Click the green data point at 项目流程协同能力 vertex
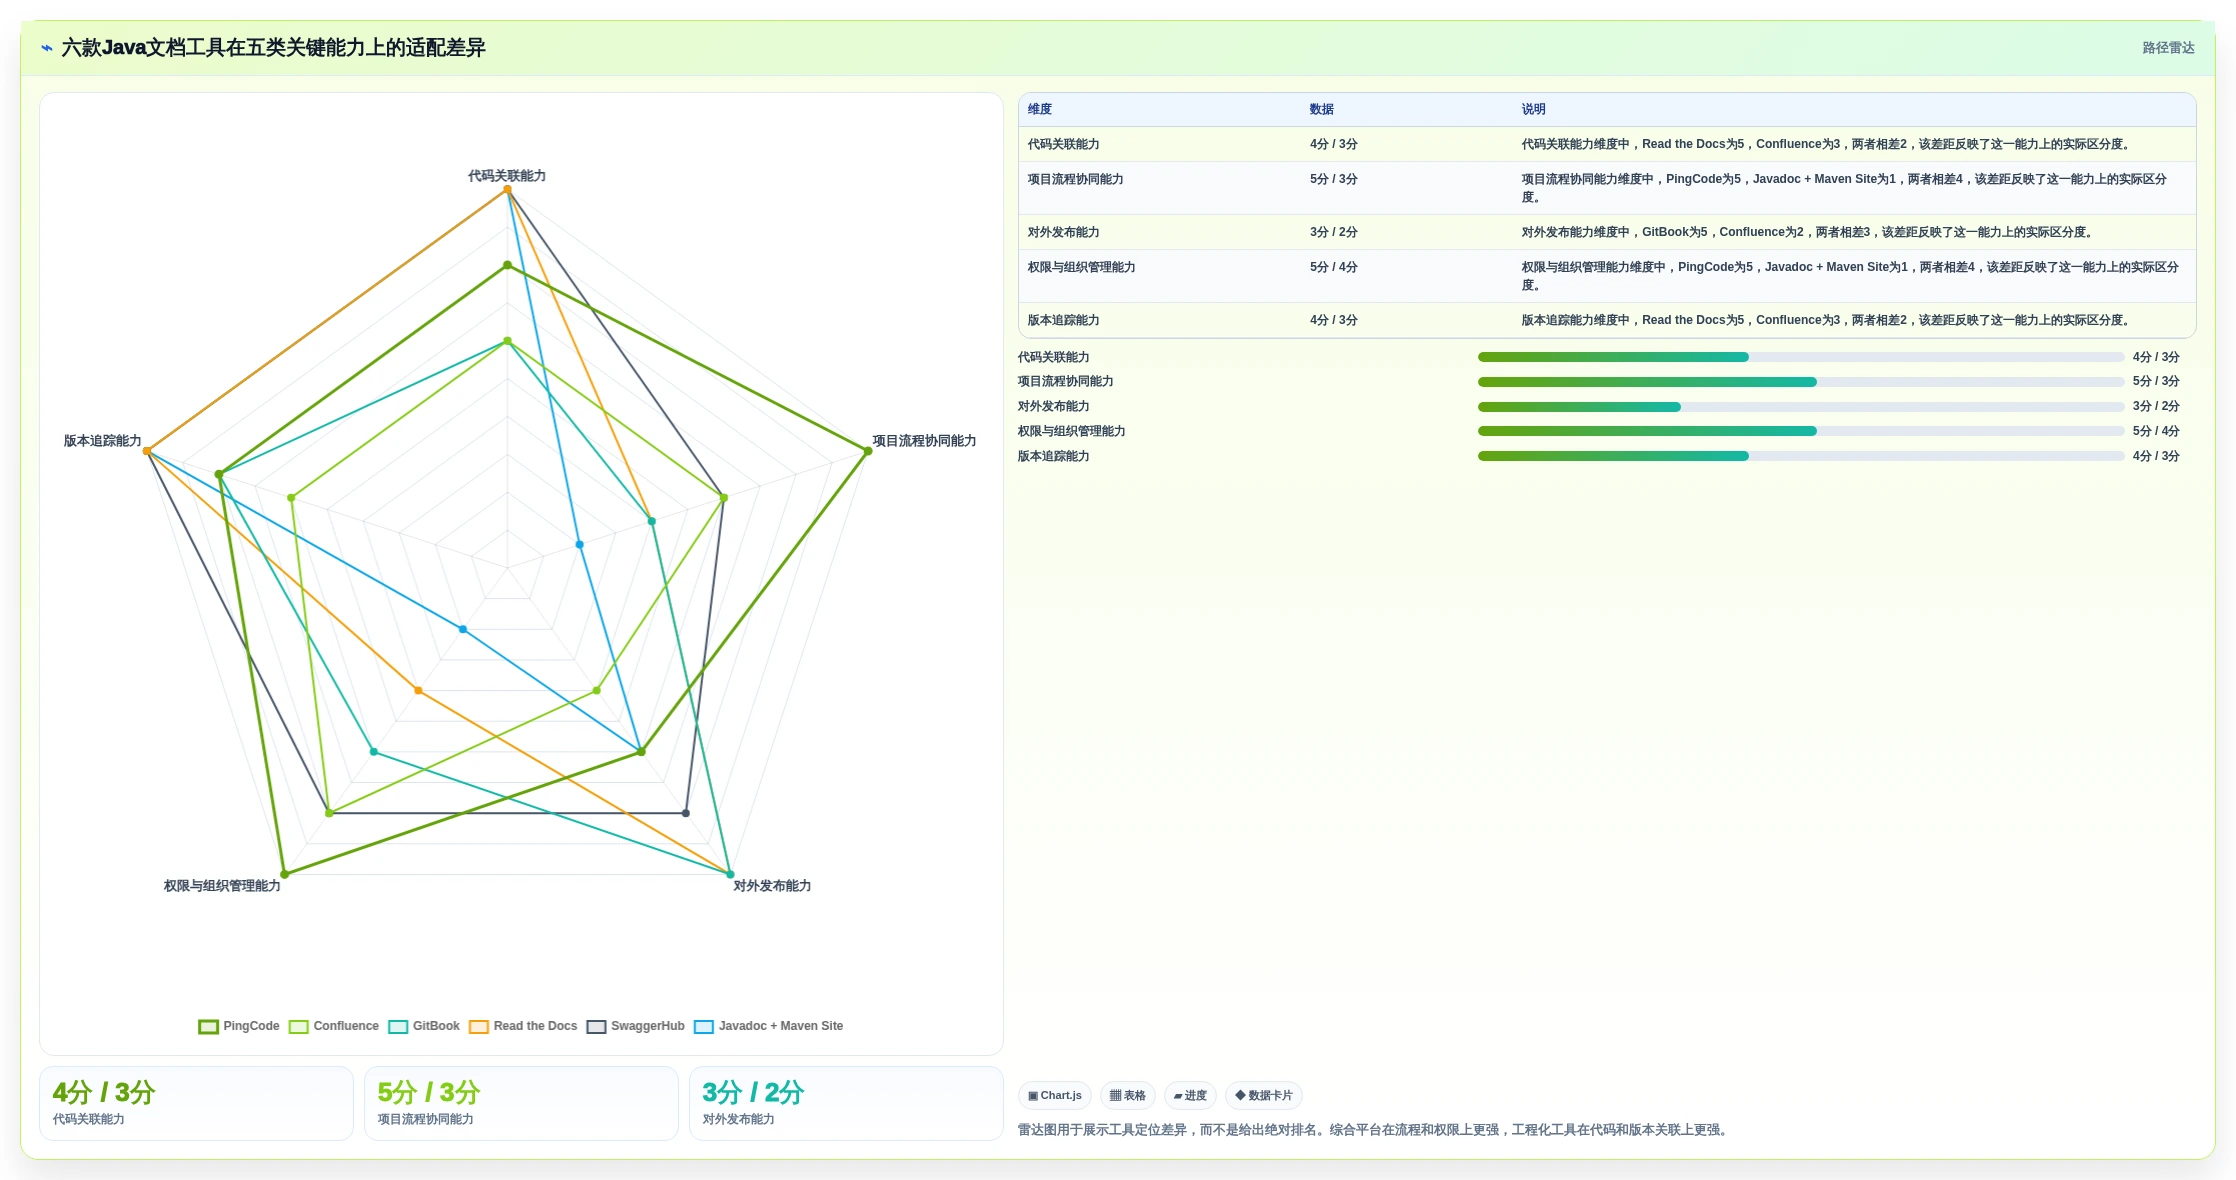The height and width of the screenshot is (1180, 2236). coord(868,451)
